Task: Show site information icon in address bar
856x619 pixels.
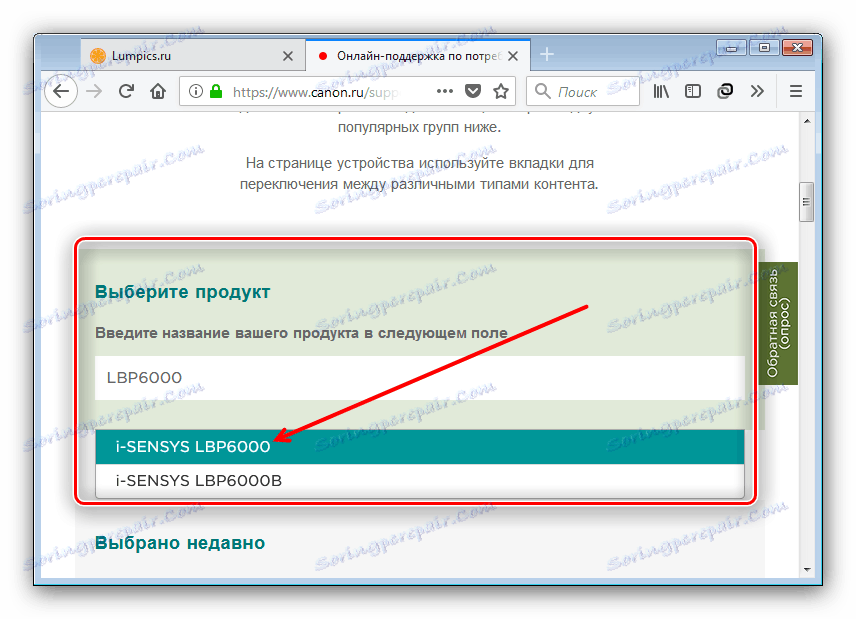Action: (195, 91)
